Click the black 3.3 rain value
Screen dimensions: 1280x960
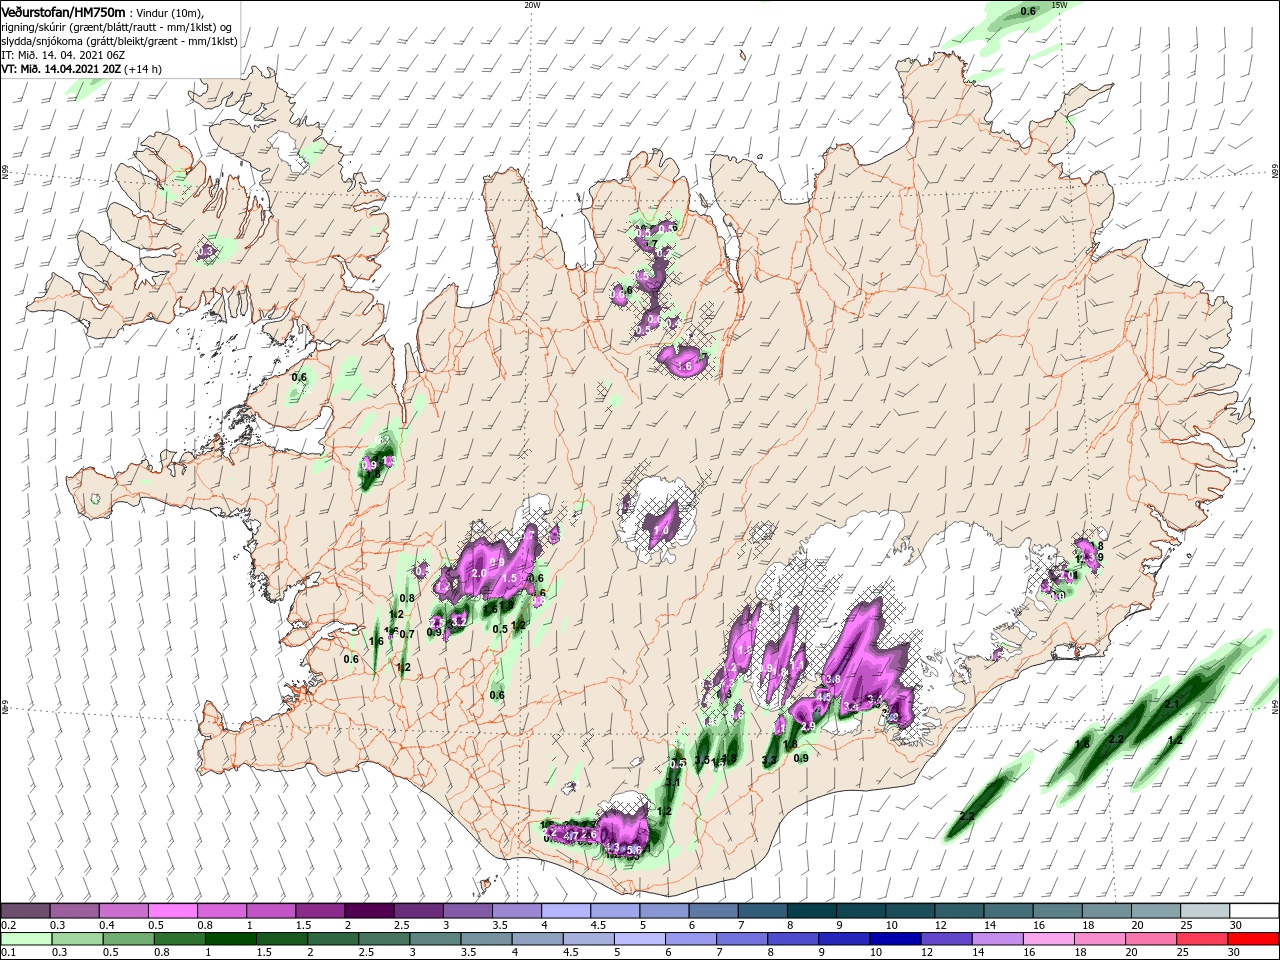(x=769, y=761)
